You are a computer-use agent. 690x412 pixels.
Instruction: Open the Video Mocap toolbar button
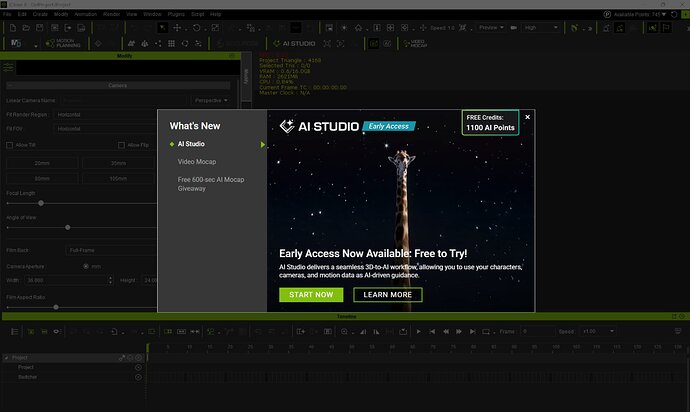pos(415,43)
